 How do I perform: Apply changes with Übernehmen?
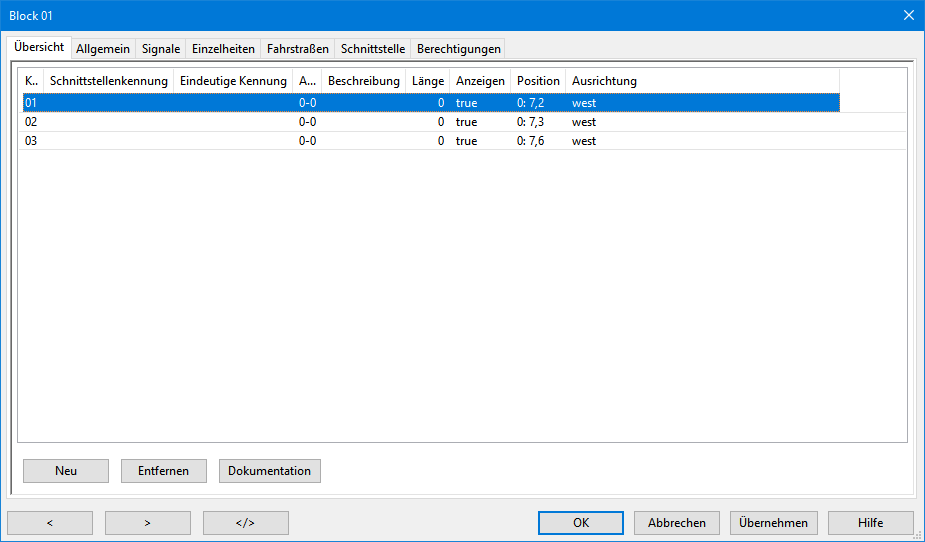(774, 523)
